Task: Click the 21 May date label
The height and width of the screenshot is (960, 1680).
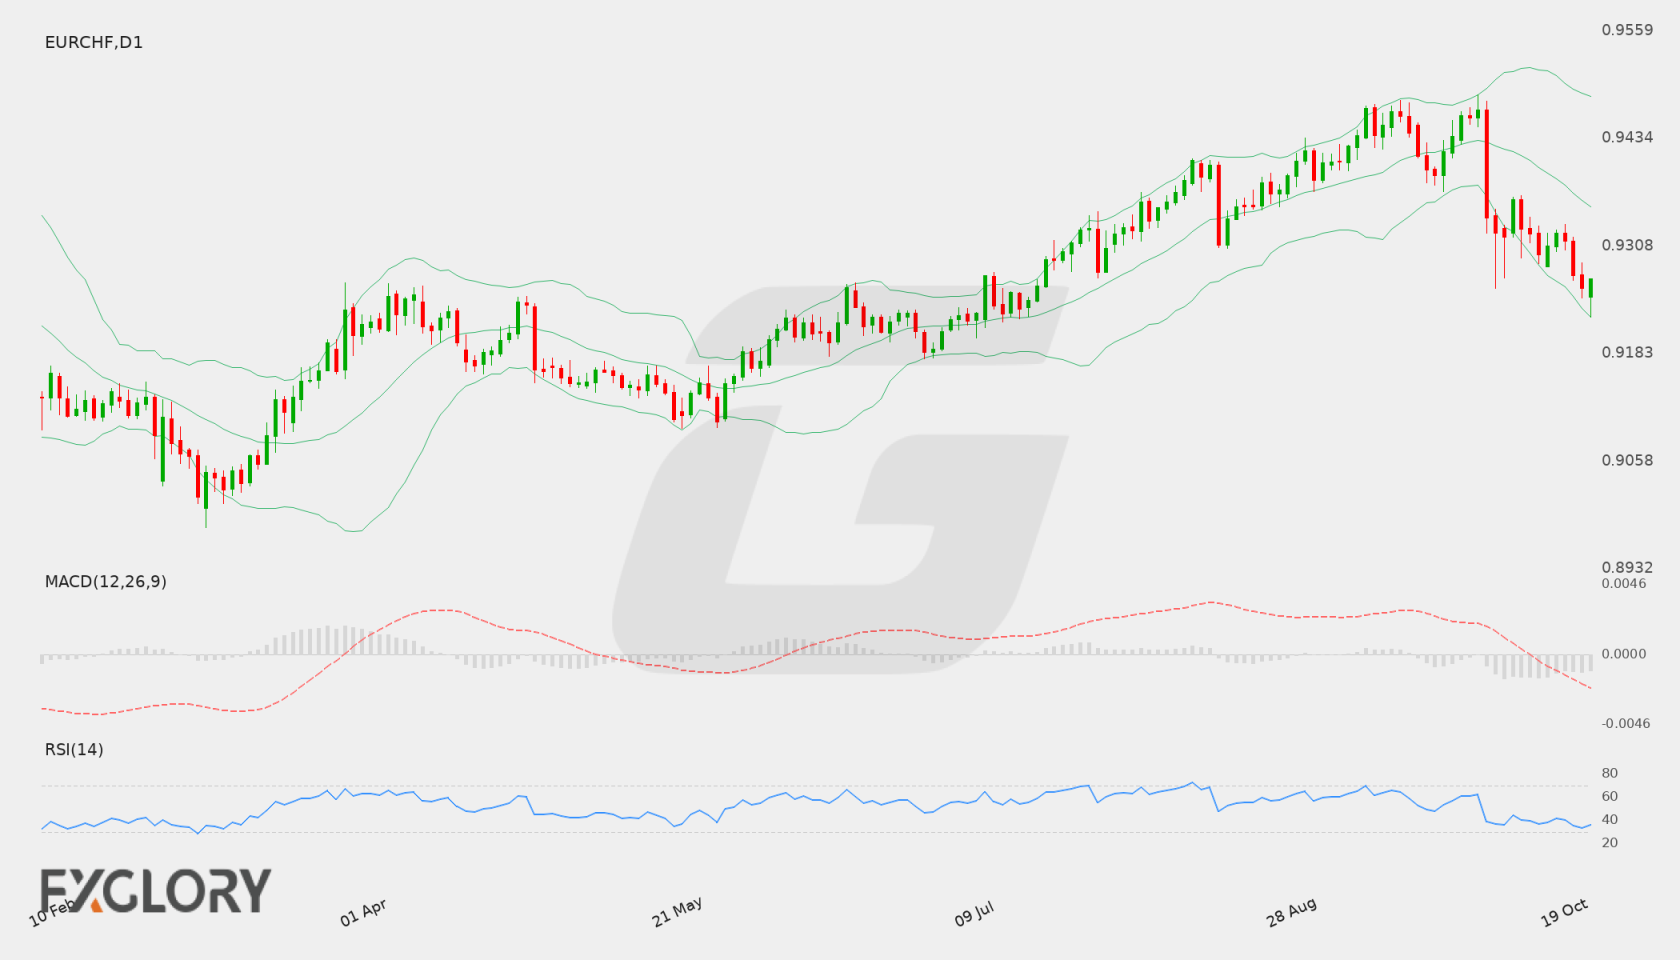Action: point(677,912)
